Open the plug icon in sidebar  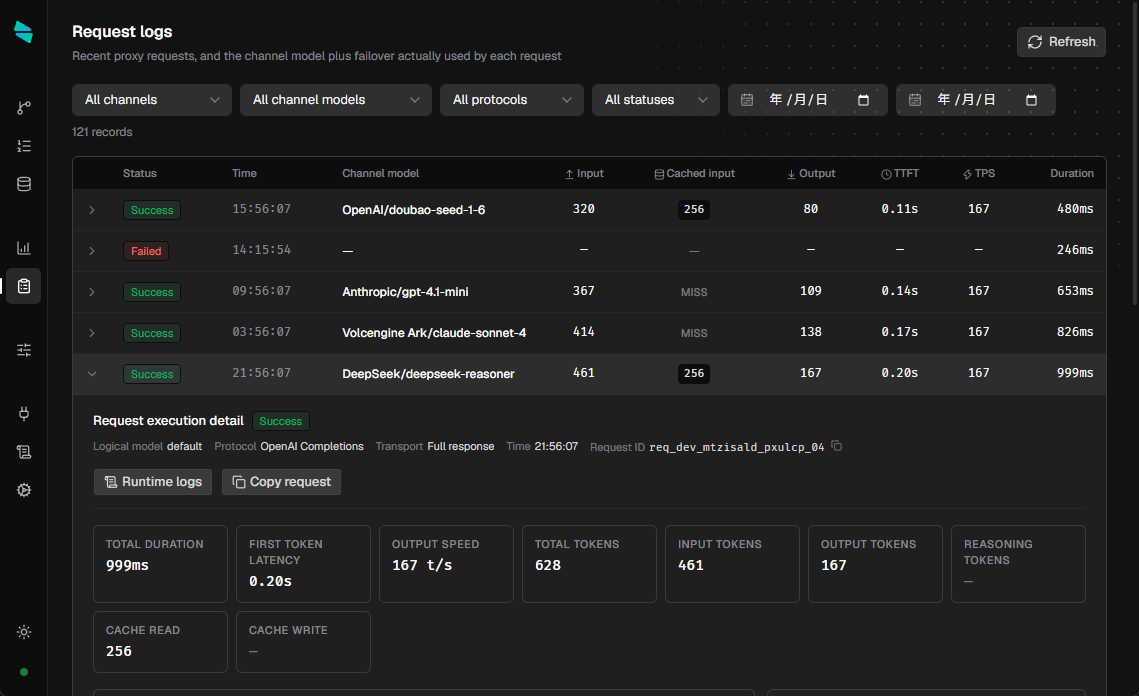point(24,414)
